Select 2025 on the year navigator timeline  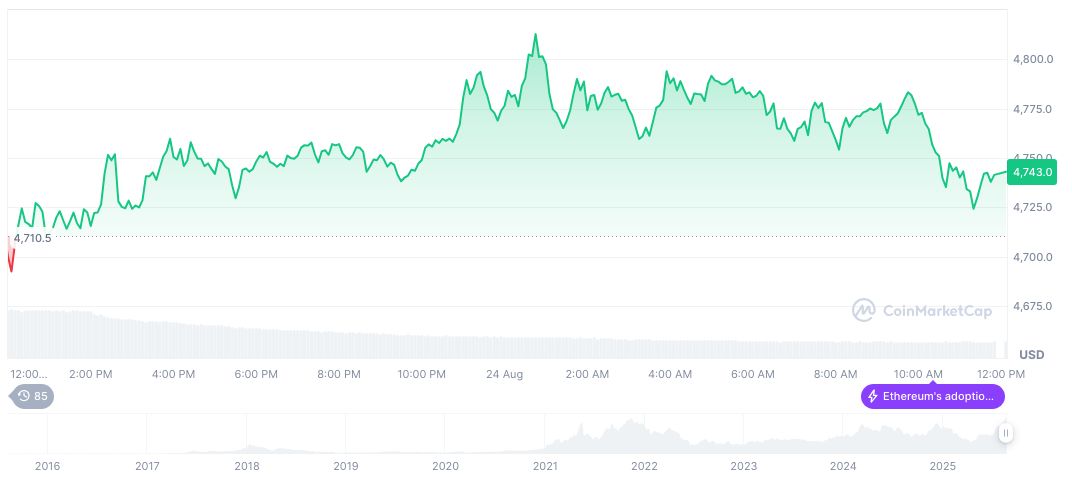942,466
